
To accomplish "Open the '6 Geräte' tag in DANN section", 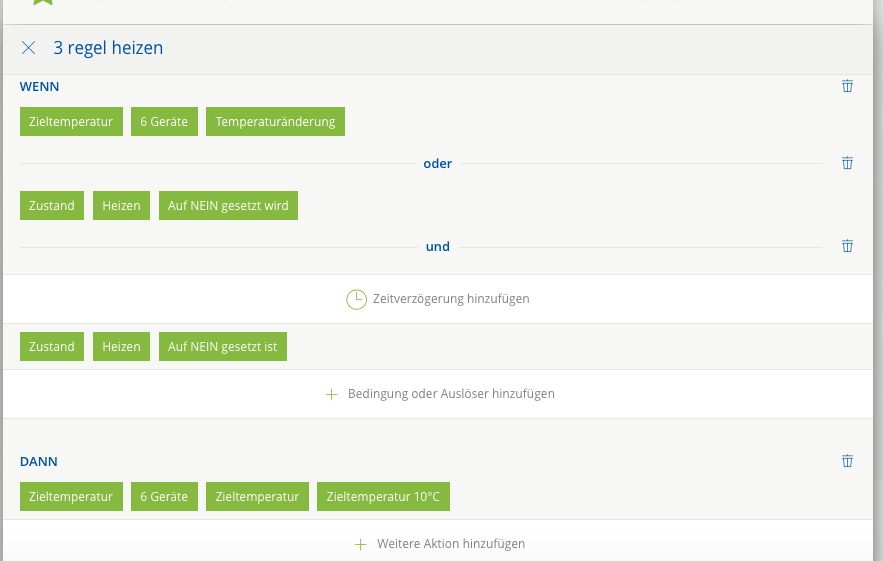I will (x=164, y=497).
